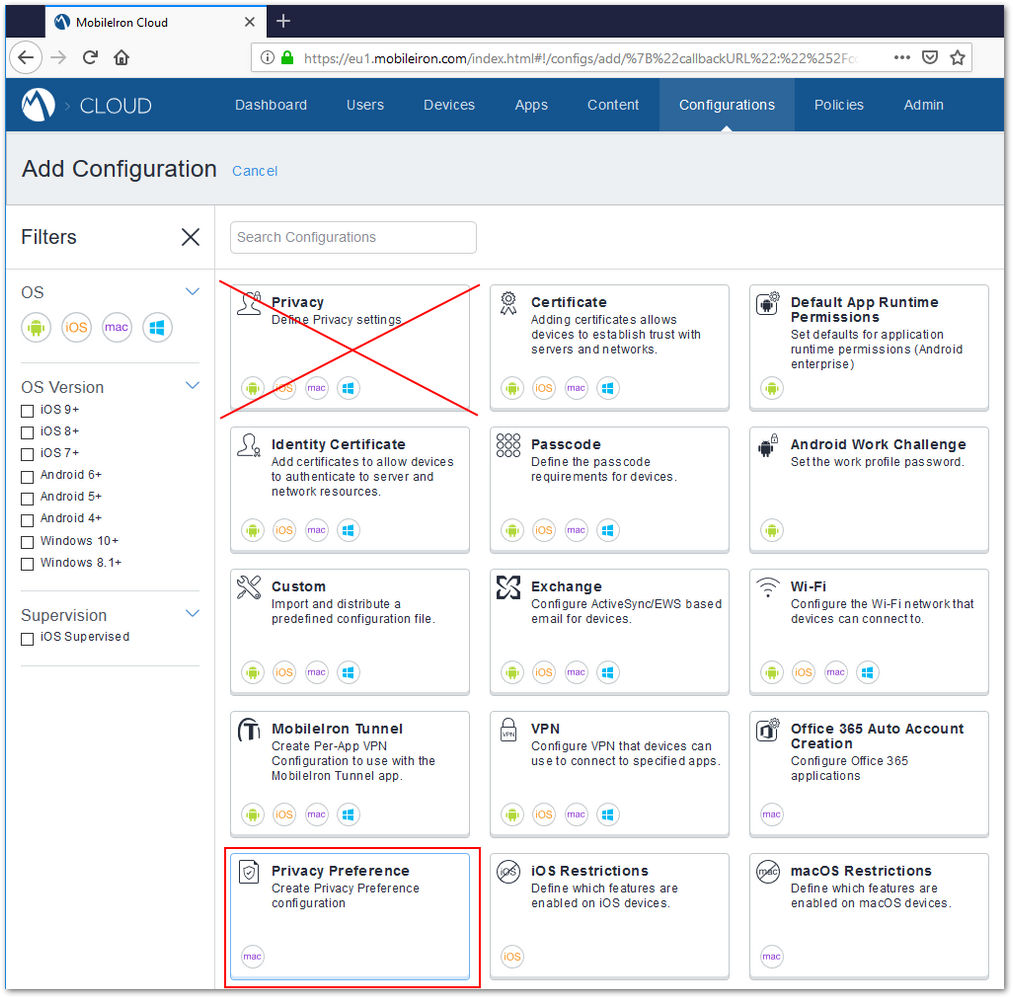Click the Office 365 Auto Account icon
The image size is (1013, 998).
[x=768, y=729]
